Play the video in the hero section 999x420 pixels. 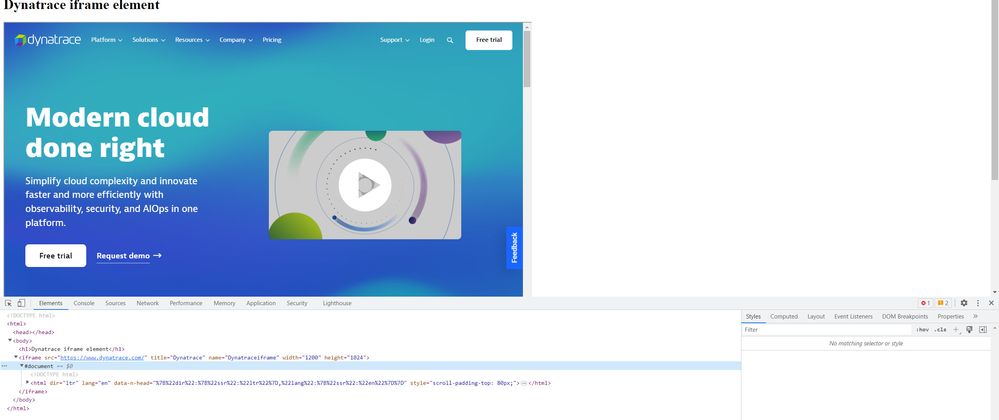click(x=364, y=185)
